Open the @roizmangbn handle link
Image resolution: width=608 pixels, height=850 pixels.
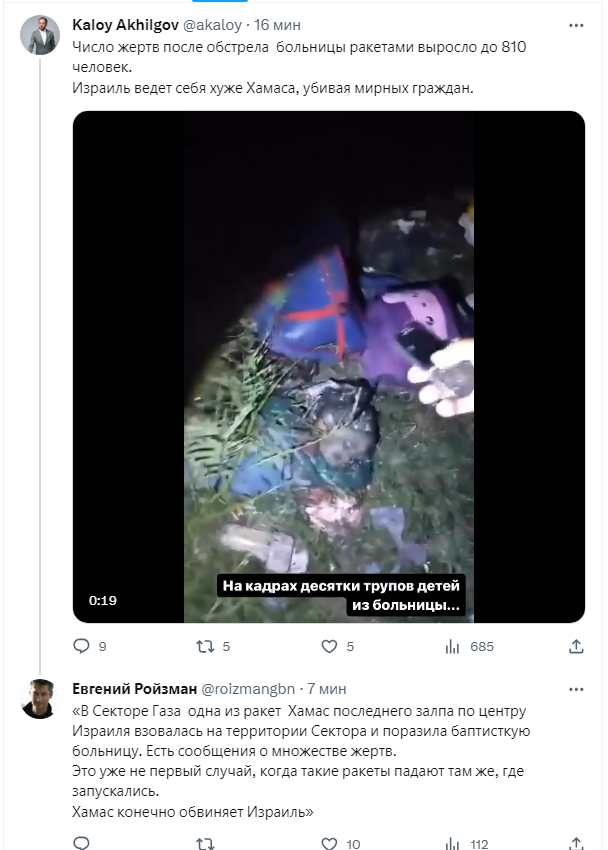(250, 688)
